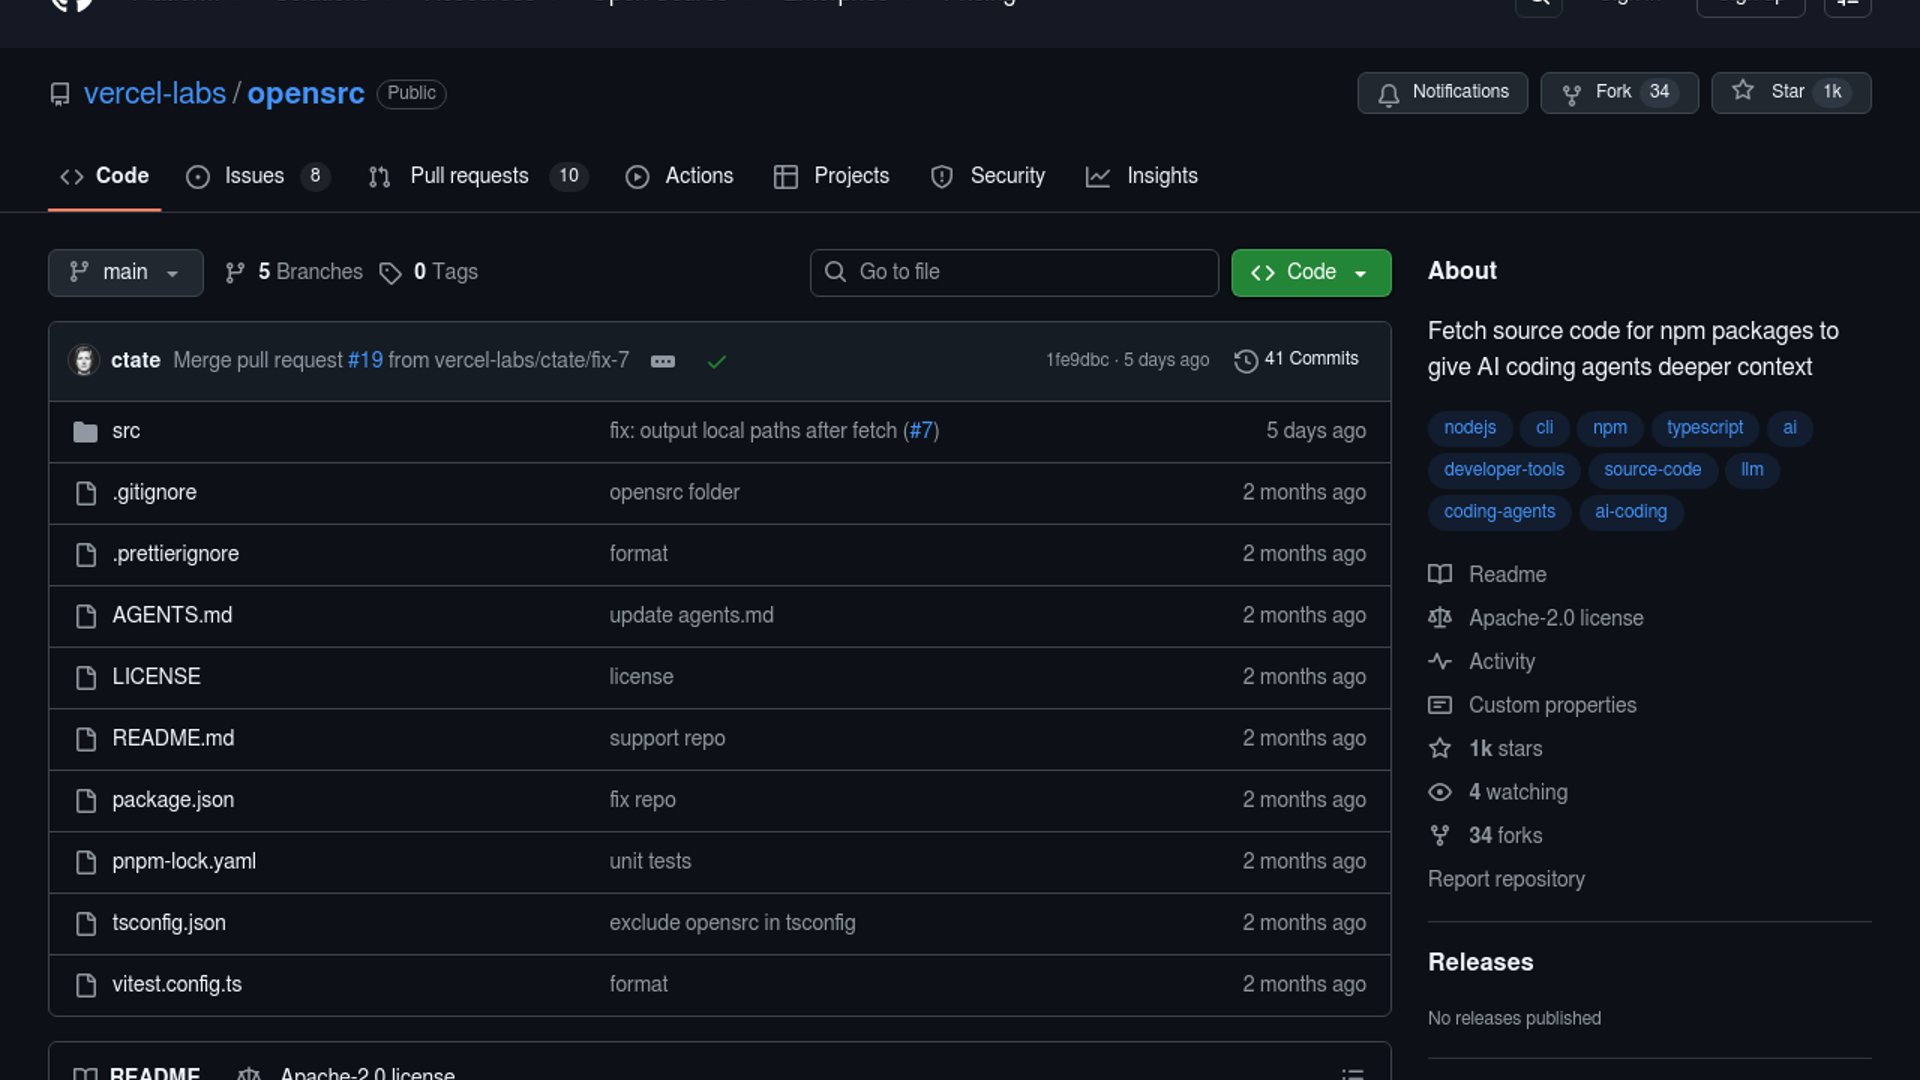Open the Fork button
This screenshot has height=1080, width=1920.
tap(1618, 92)
